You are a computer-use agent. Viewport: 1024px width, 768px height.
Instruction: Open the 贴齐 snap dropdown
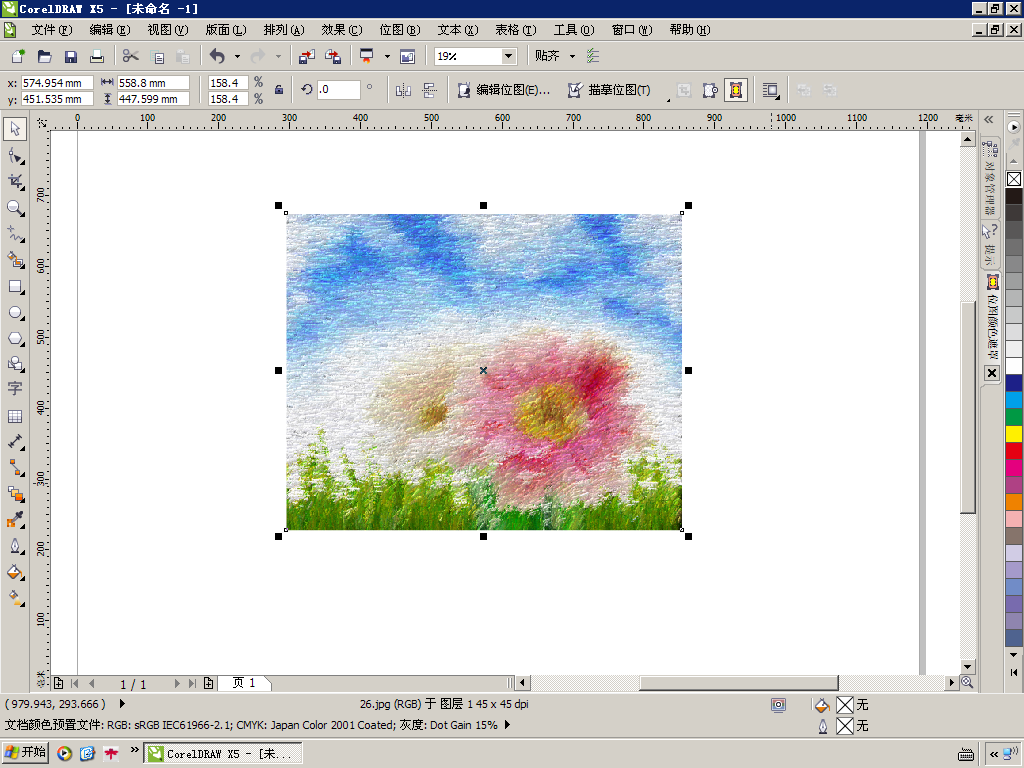[573, 56]
